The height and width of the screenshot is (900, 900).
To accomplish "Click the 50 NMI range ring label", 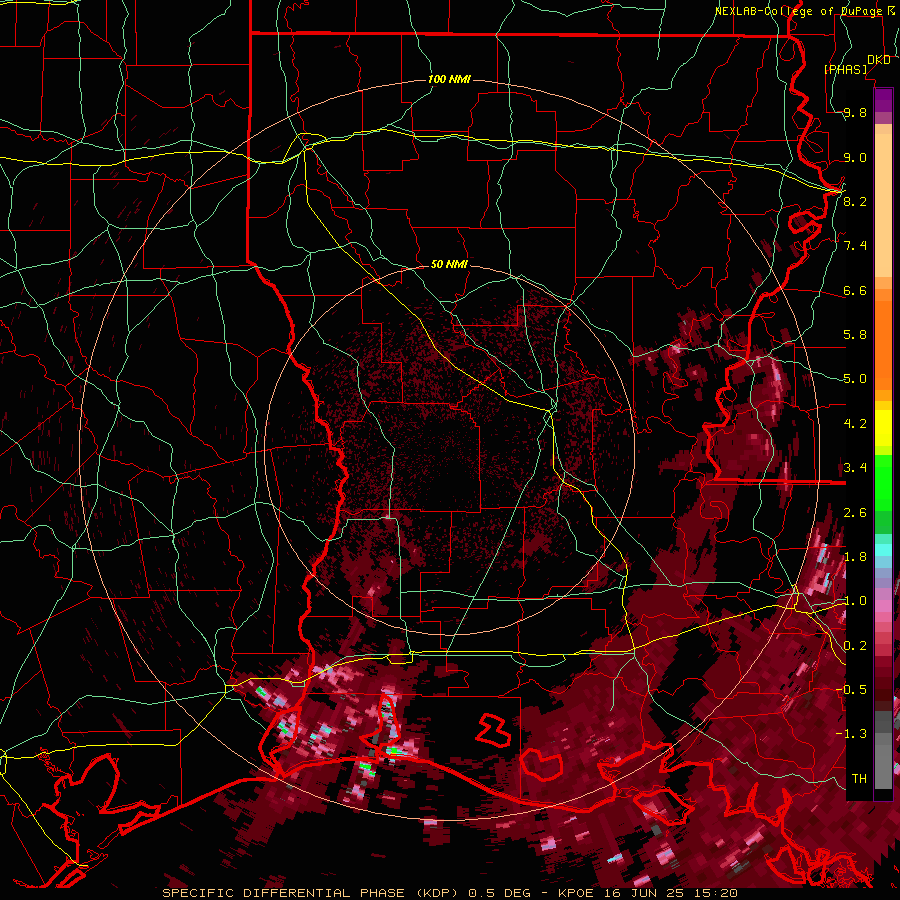I will 449,264.
